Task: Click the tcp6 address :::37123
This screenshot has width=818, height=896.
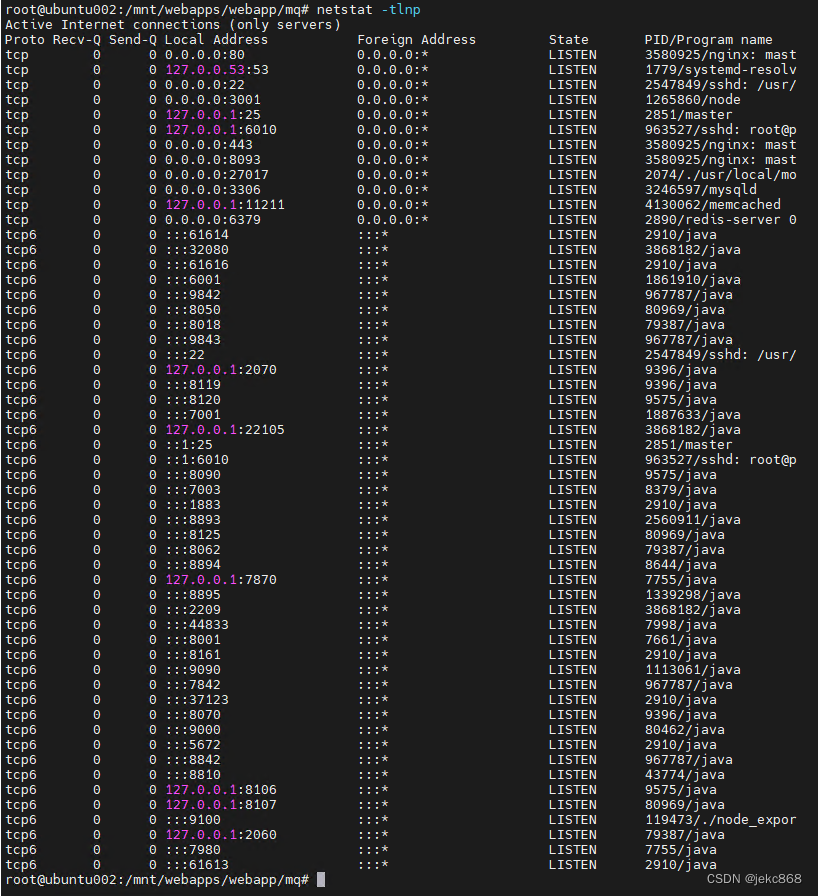Action: coord(197,699)
